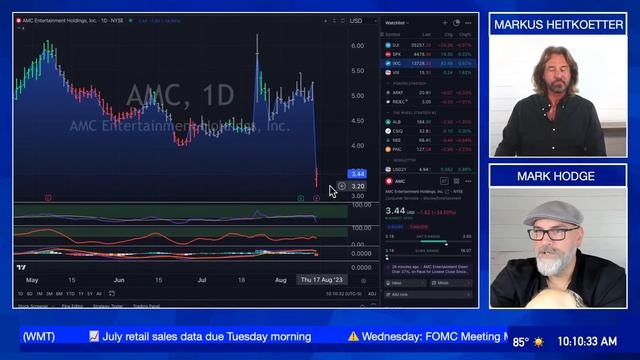Select the VIX row in the watchlist

[429, 72]
